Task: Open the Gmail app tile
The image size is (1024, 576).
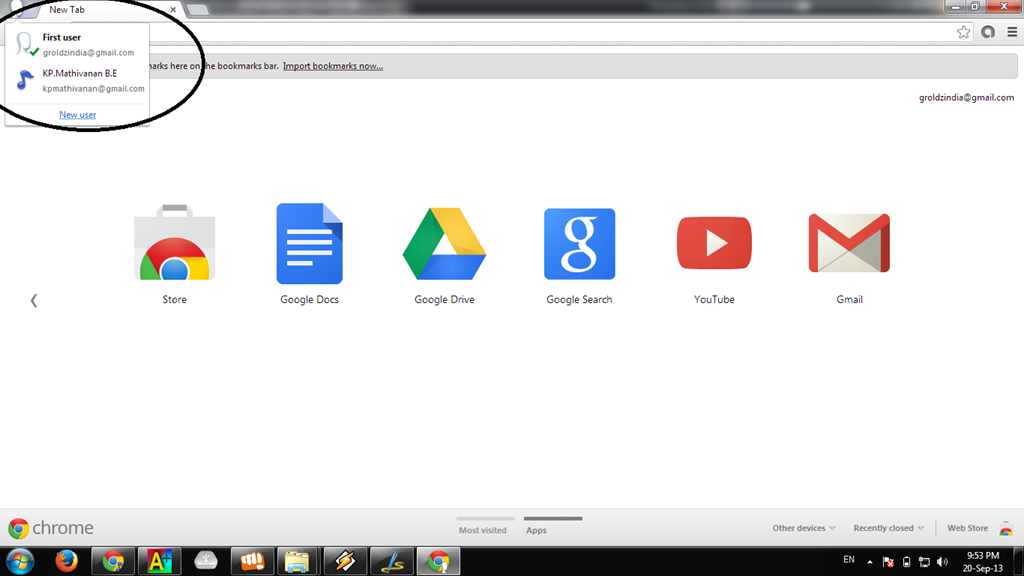Action: [849, 243]
